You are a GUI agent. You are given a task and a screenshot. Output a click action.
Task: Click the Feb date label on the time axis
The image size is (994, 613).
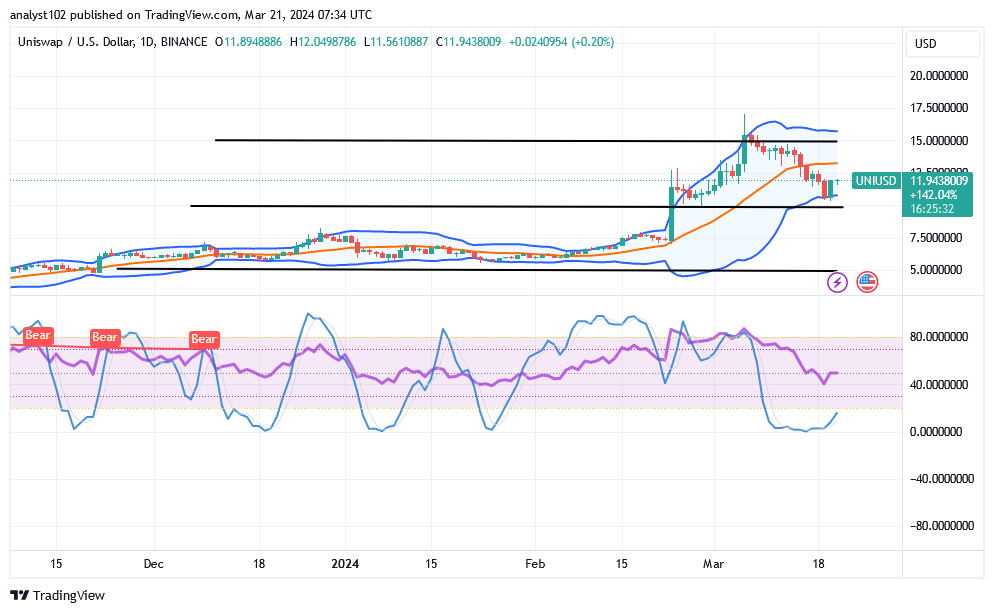(535, 564)
